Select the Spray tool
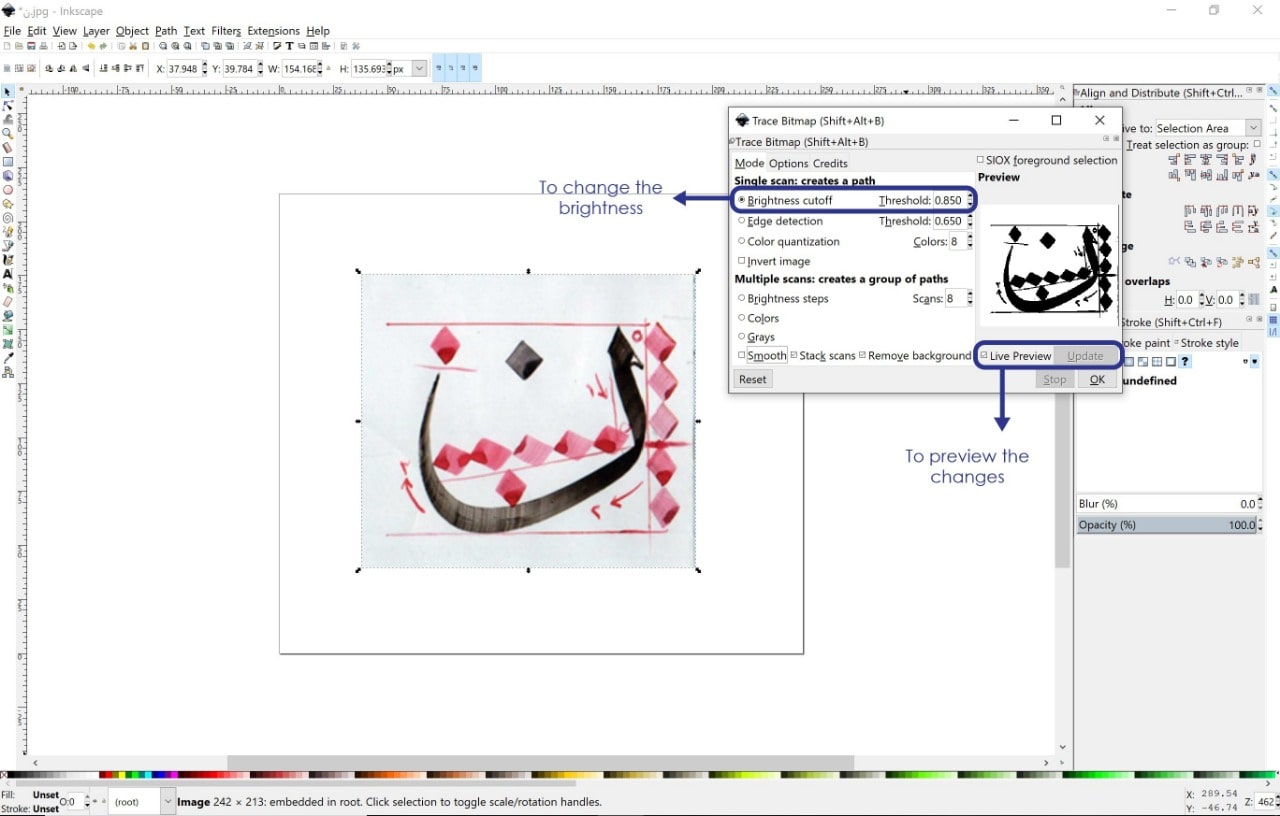Image resolution: width=1280 pixels, height=816 pixels. [7, 287]
